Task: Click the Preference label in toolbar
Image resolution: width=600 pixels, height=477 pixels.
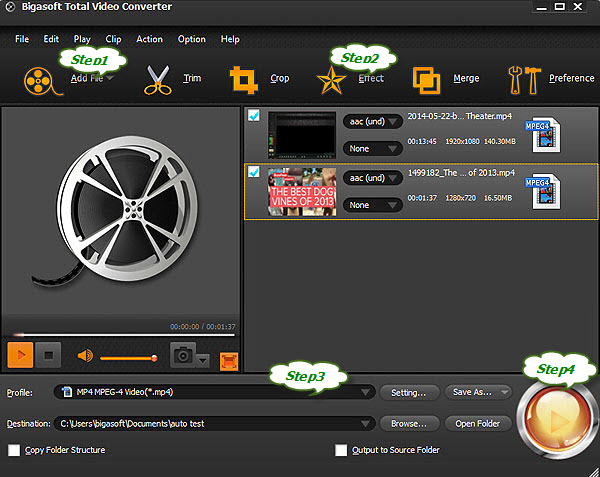Action: tap(572, 78)
